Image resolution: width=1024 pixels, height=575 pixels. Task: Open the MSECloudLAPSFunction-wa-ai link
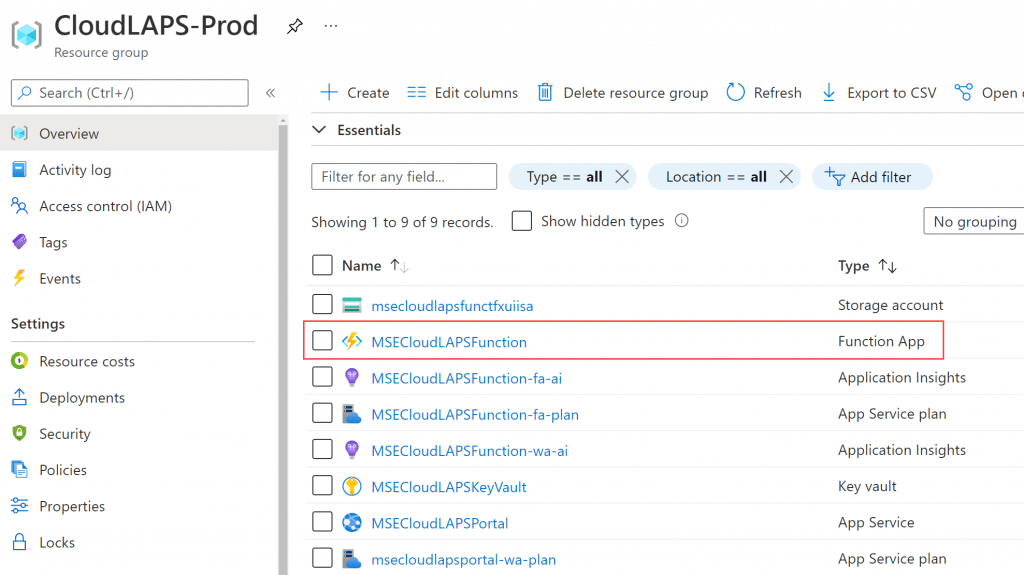coord(470,451)
